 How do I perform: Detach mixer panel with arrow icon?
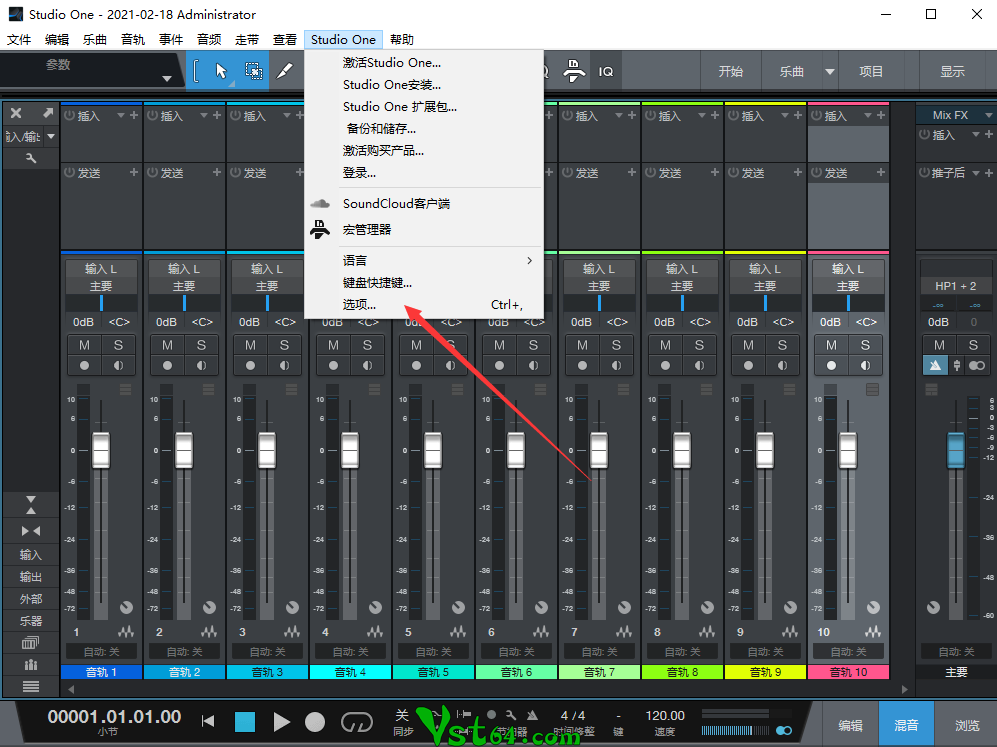pos(48,113)
